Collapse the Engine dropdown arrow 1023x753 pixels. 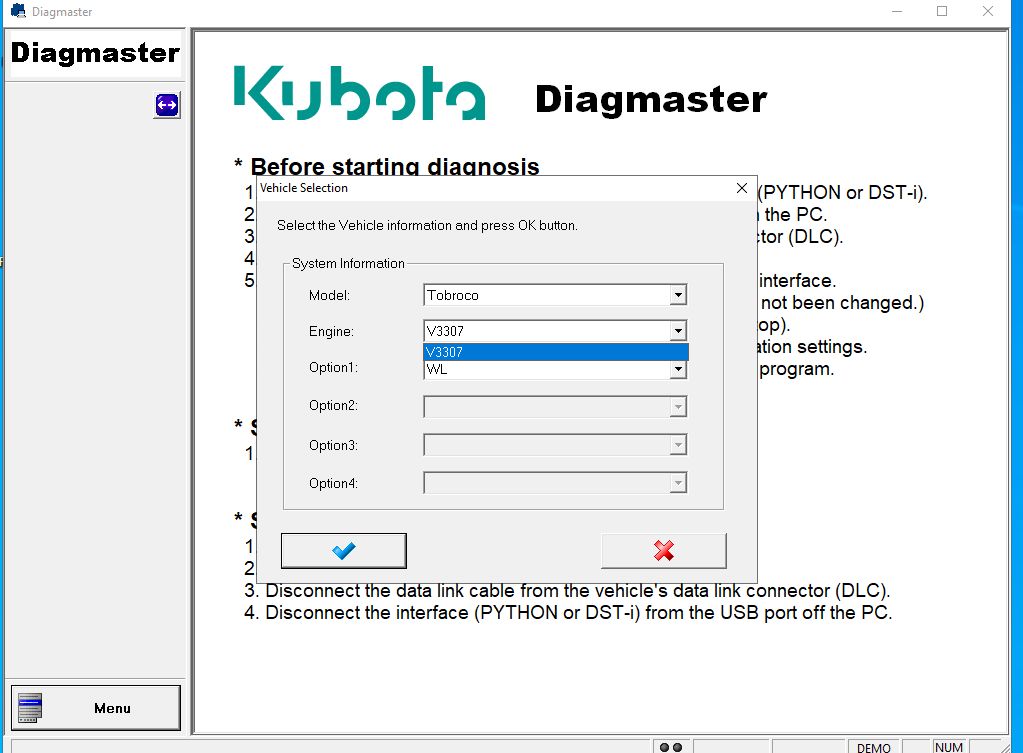click(x=679, y=331)
